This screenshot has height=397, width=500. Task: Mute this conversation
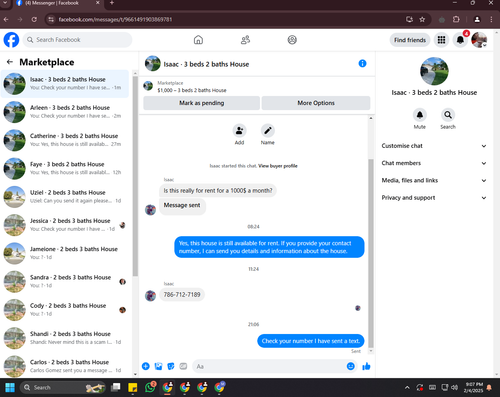tap(420, 115)
